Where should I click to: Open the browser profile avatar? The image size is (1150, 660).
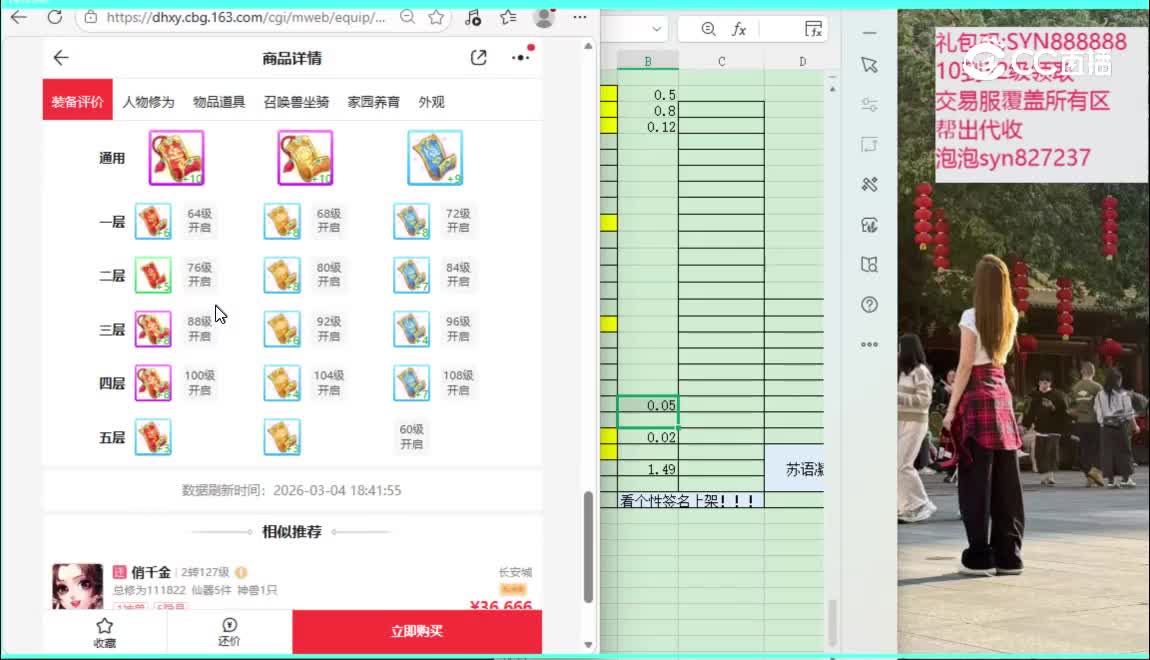coord(544,17)
